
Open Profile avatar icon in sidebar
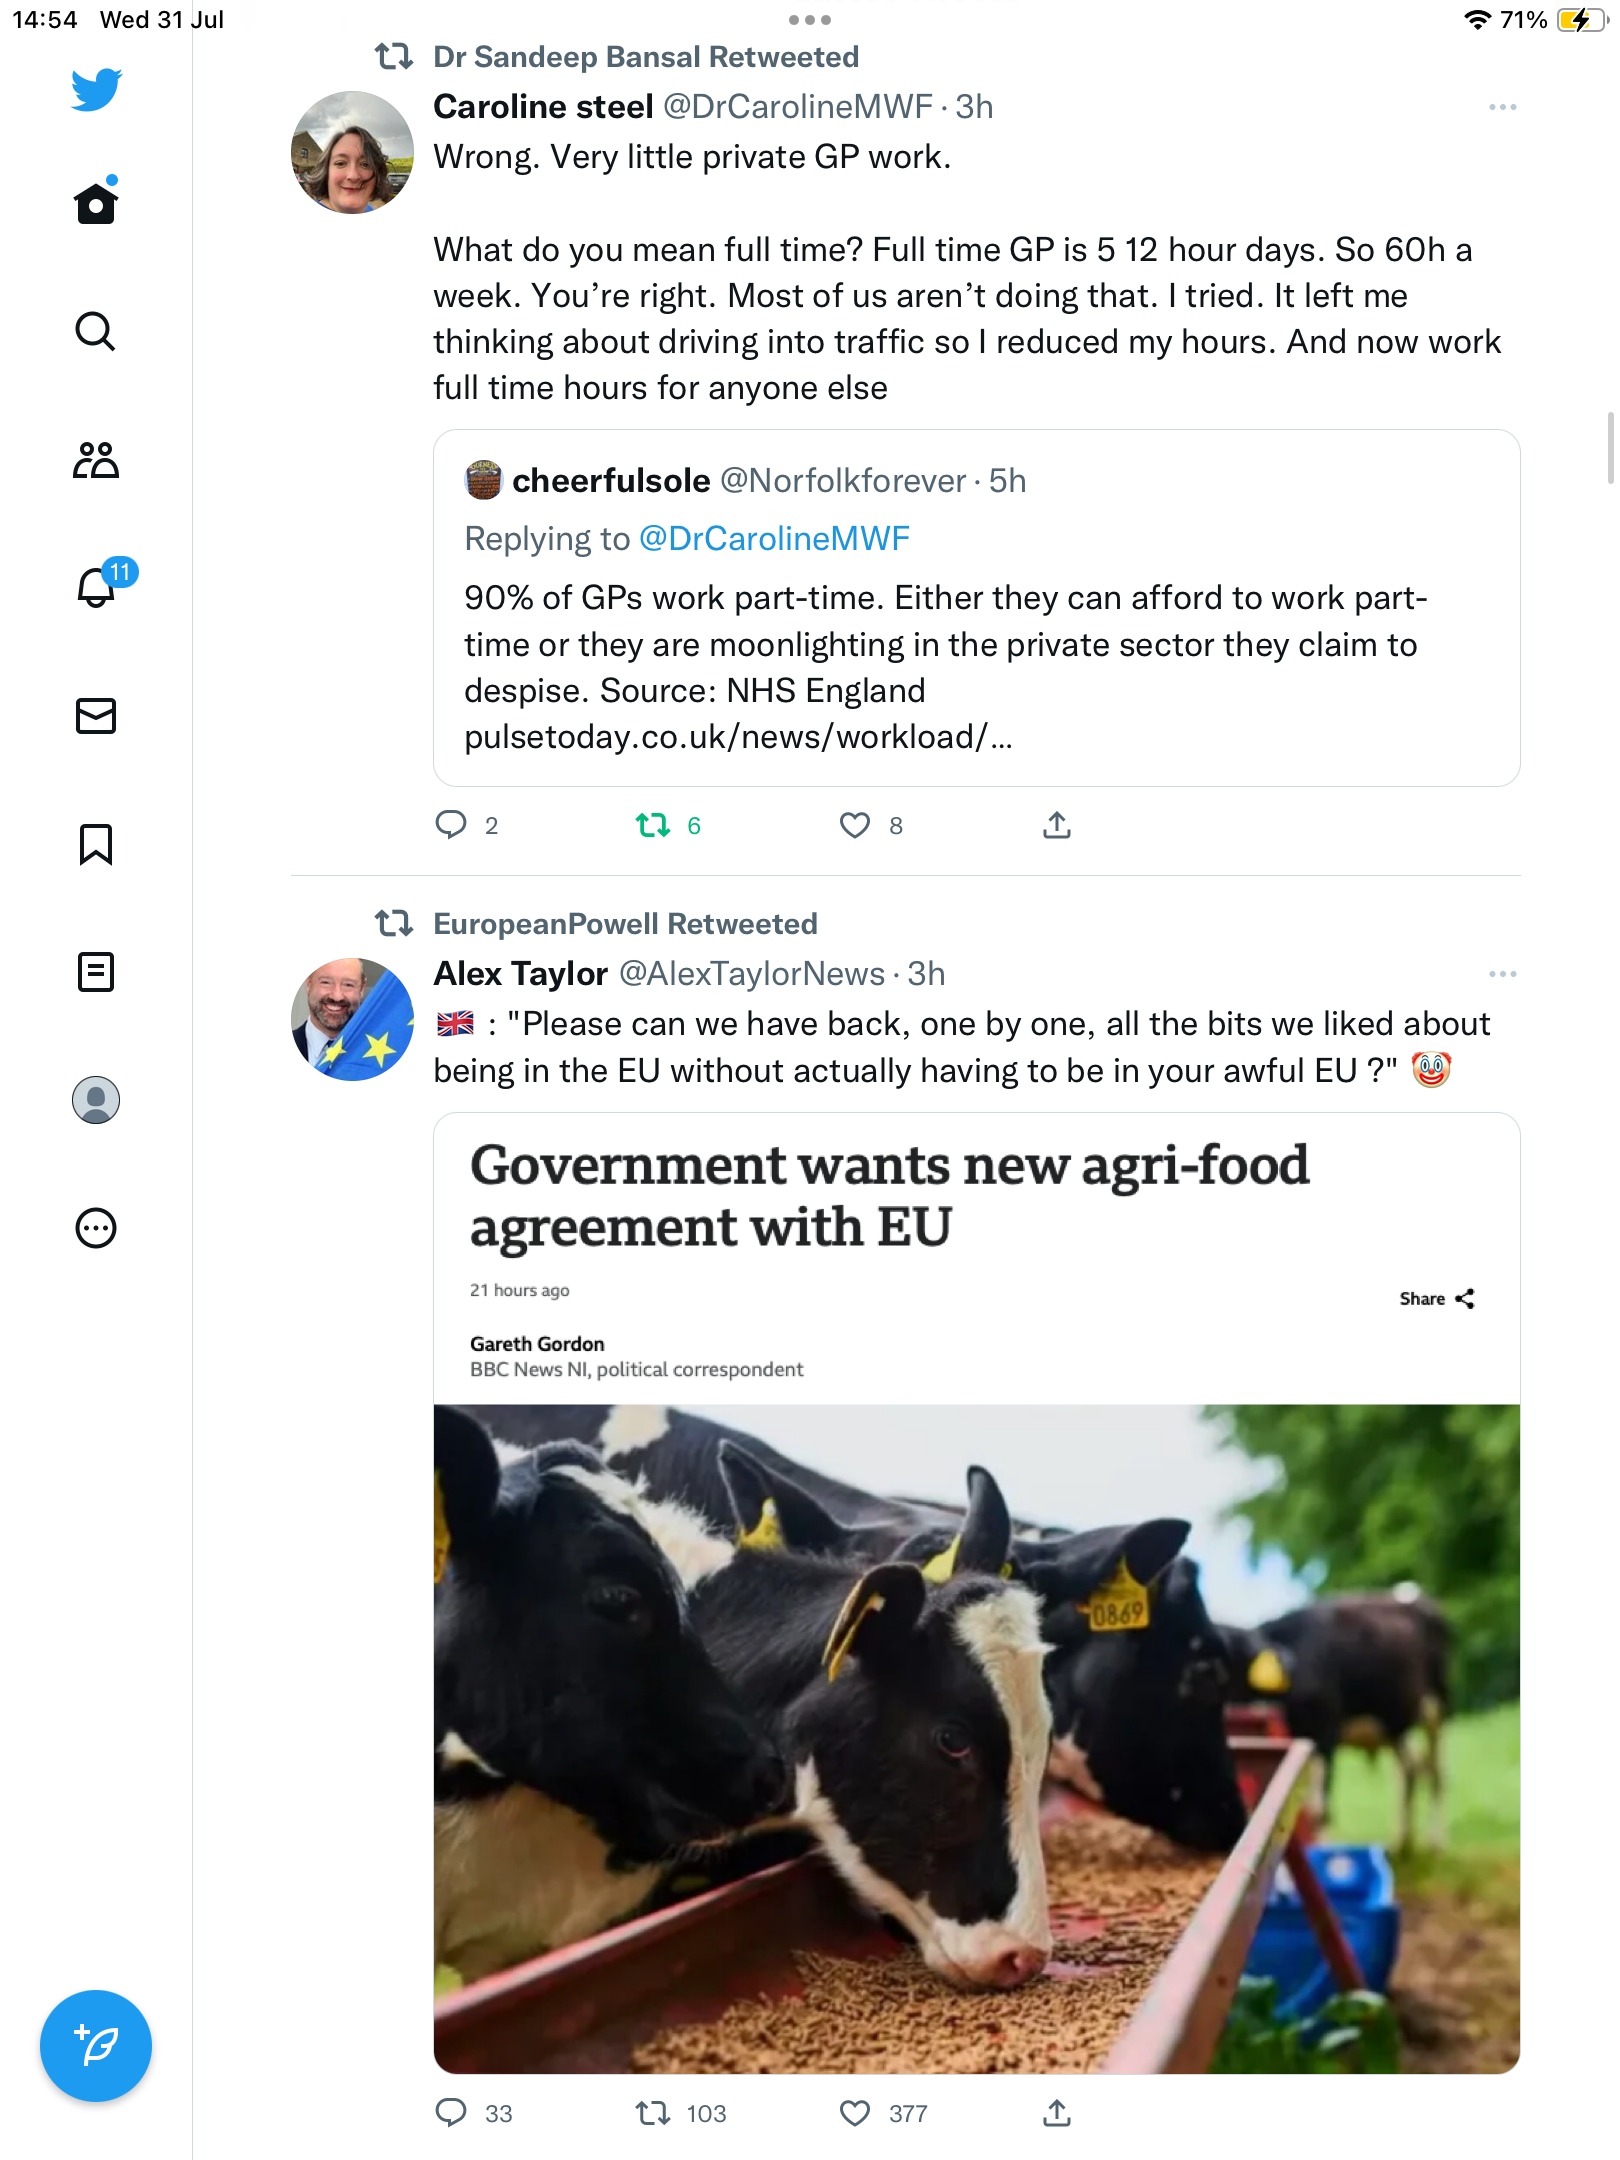pos(96,1100)
